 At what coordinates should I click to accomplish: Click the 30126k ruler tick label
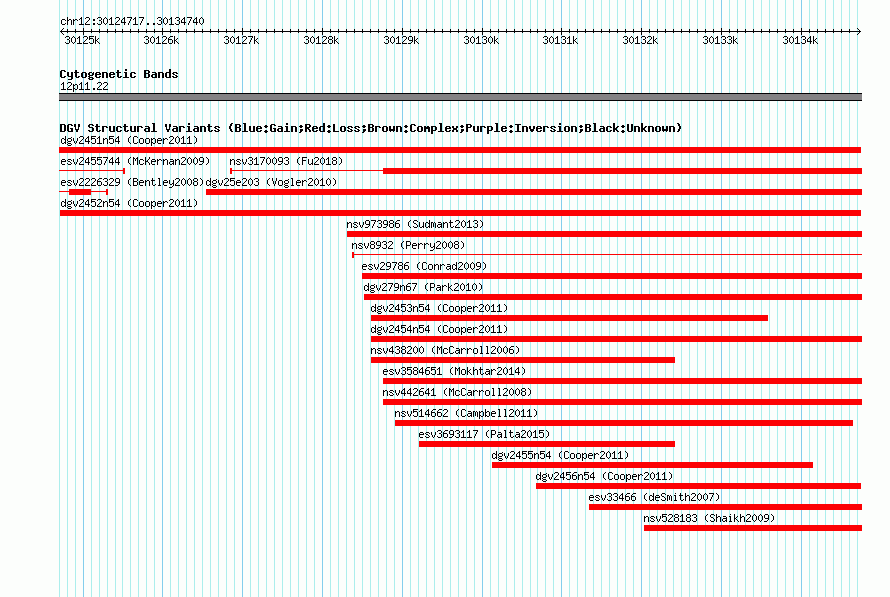coord(161,40)
